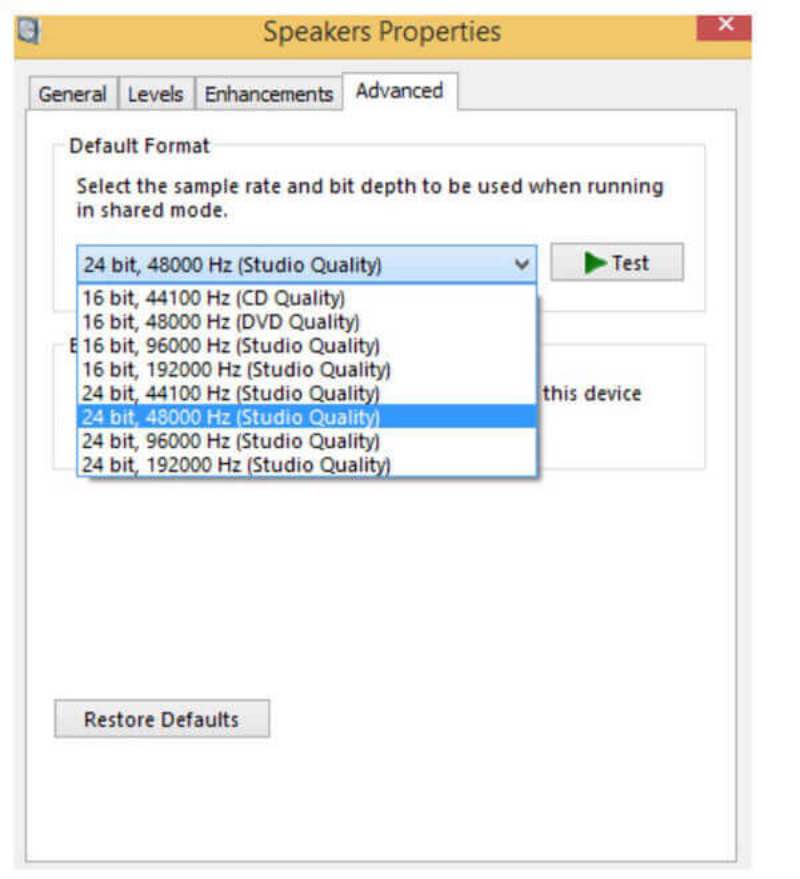Select 16 bit, 96000 Hz option
Screen dimensions: 800x879
click(230, 345)
